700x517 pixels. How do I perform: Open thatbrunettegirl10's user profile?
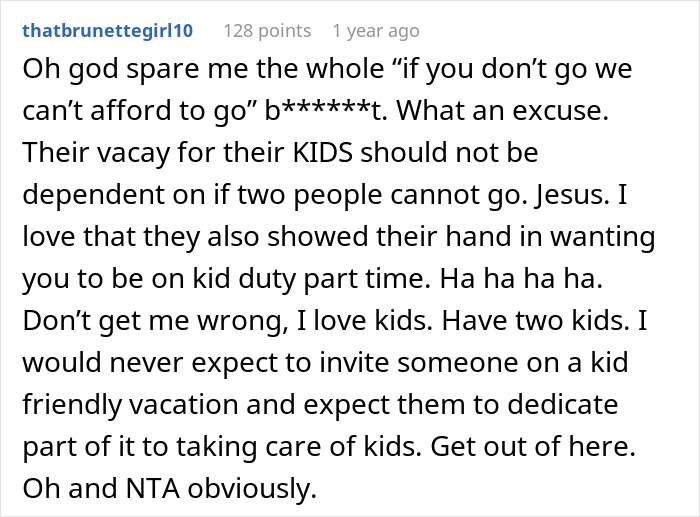tap(109, 31)
